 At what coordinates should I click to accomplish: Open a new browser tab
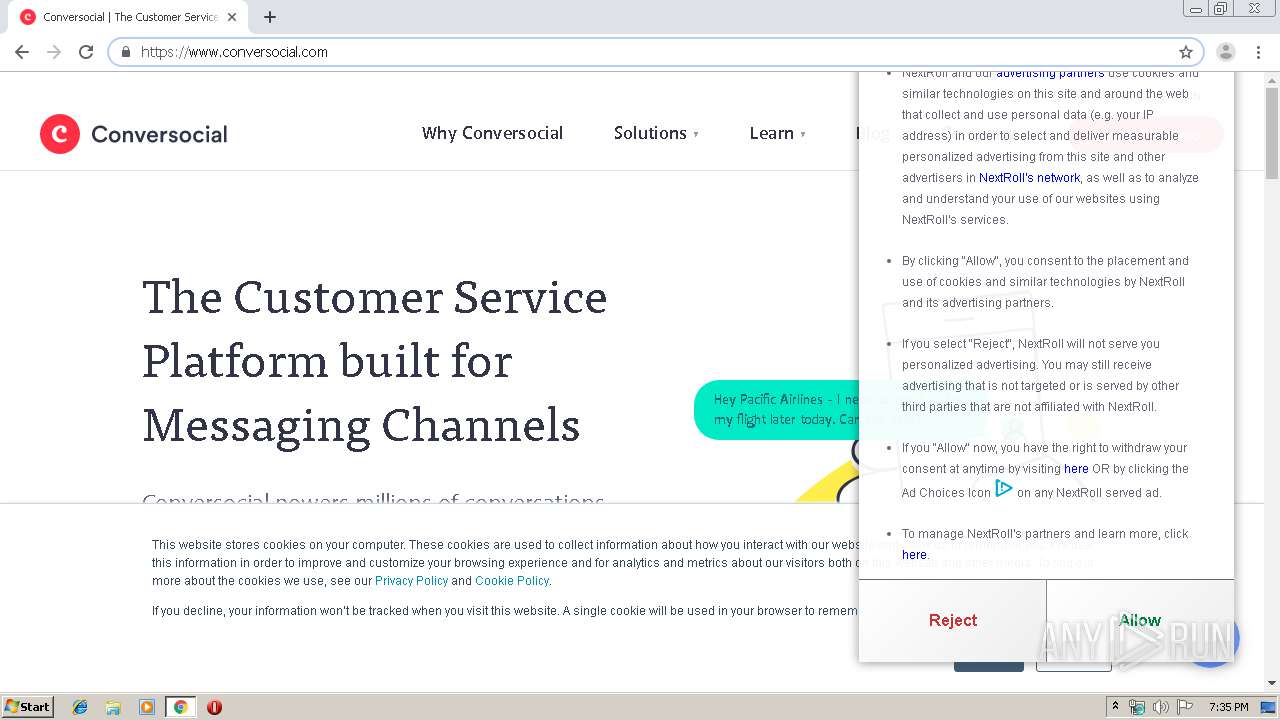[270, 17]
